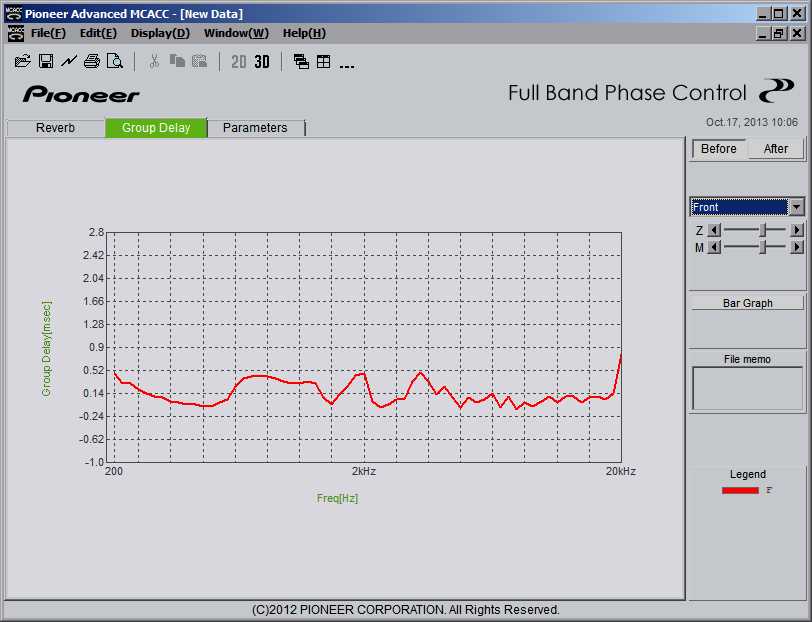Screen dimensions: 812x622
Task: Close the Pioneer Advanced MCACC application
Action: pyautogui.click(x=797, y=14)
